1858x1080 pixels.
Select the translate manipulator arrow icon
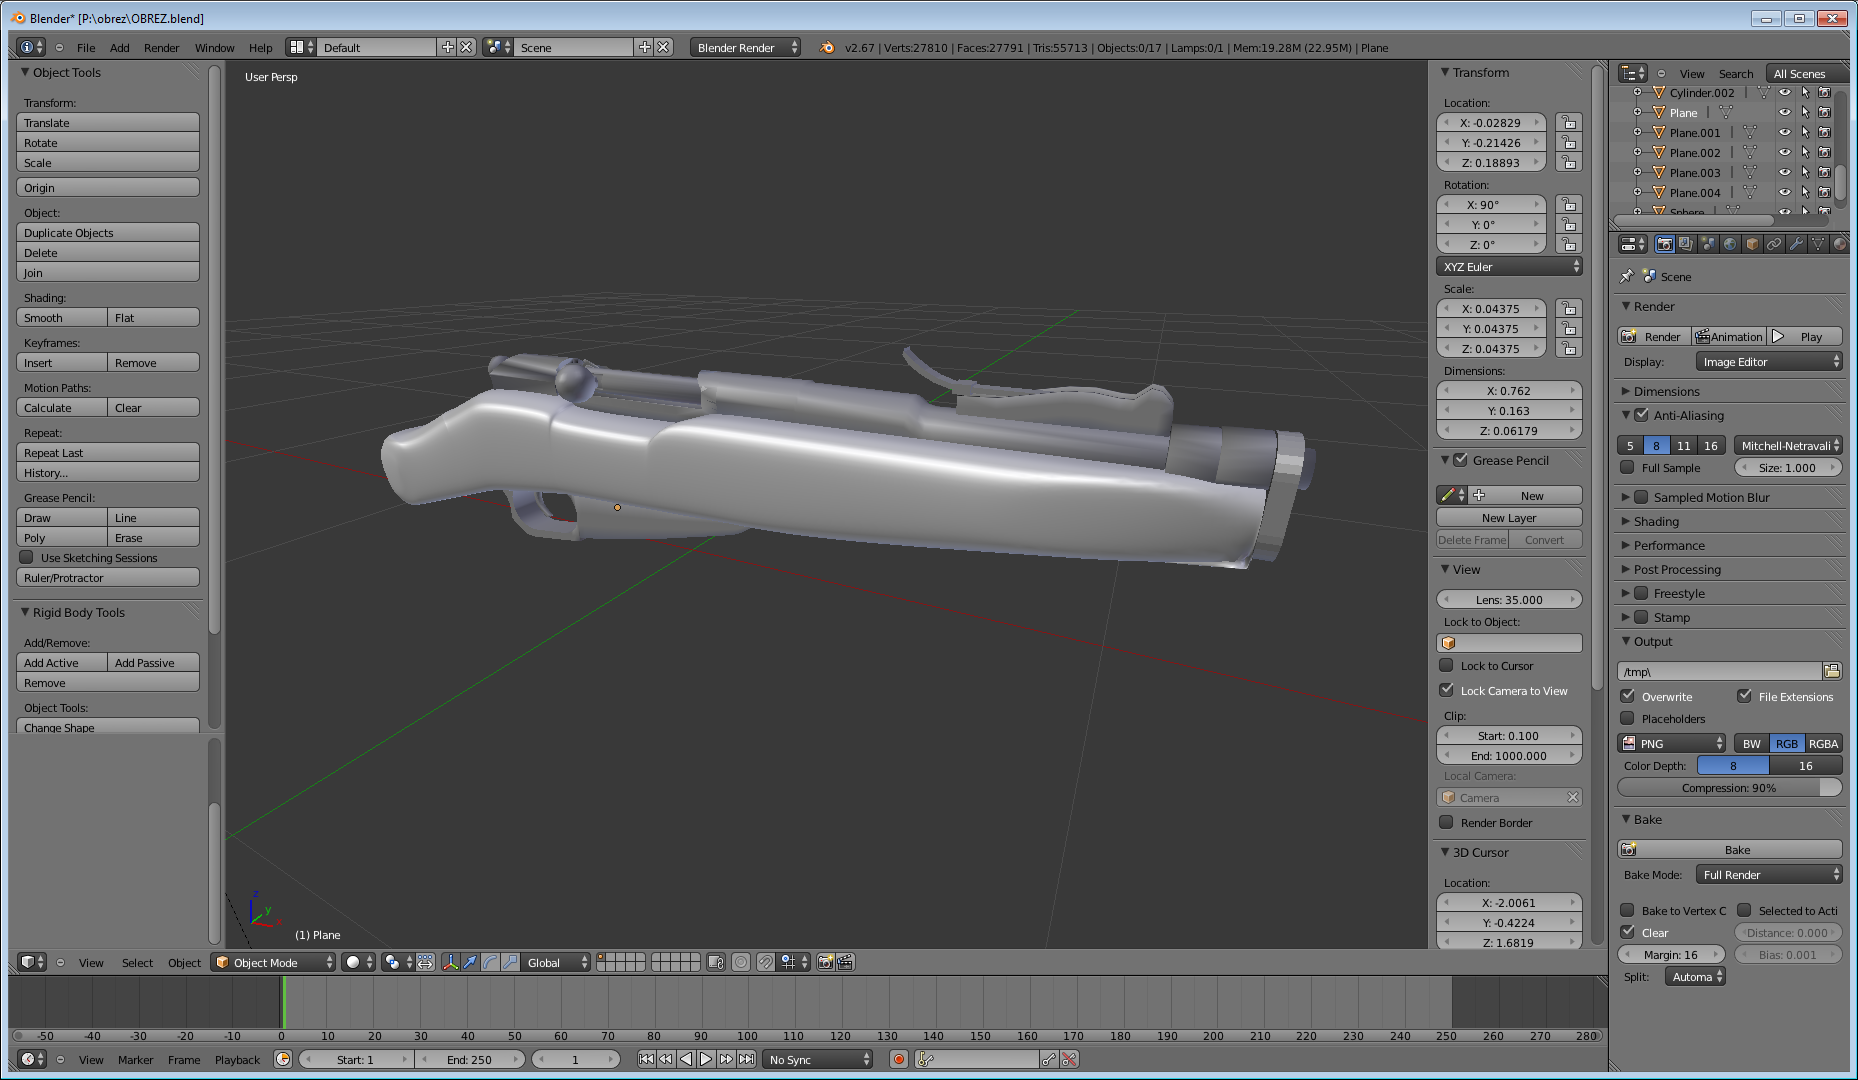470,962
